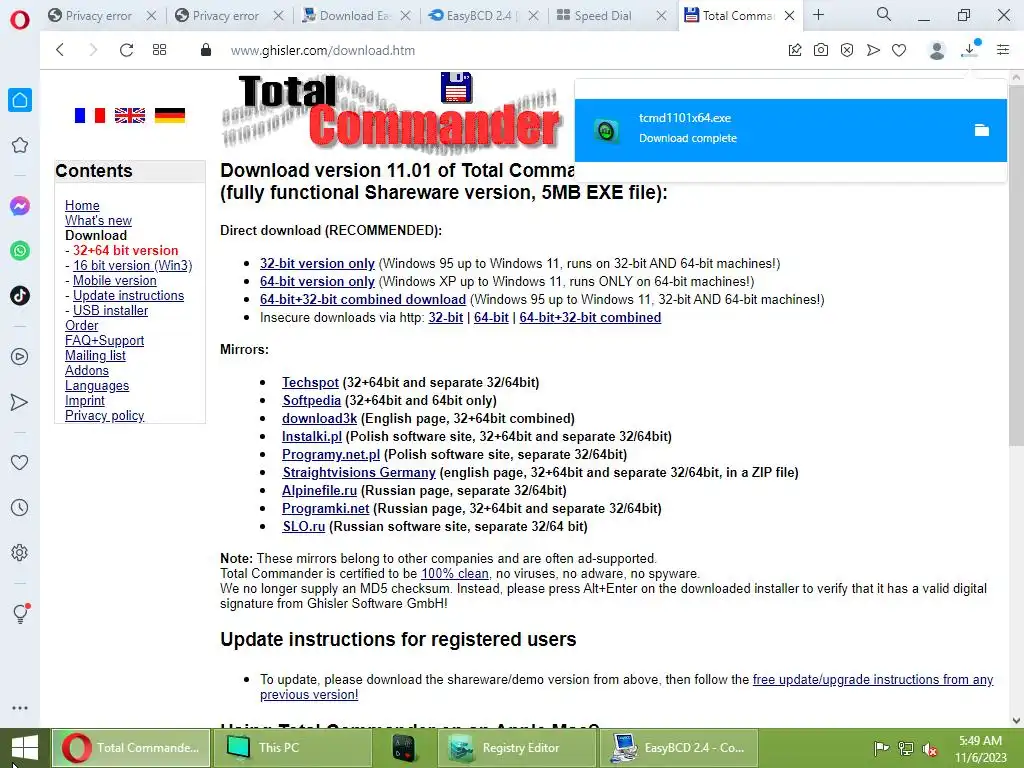Open the USB installer link

[110, 310]
